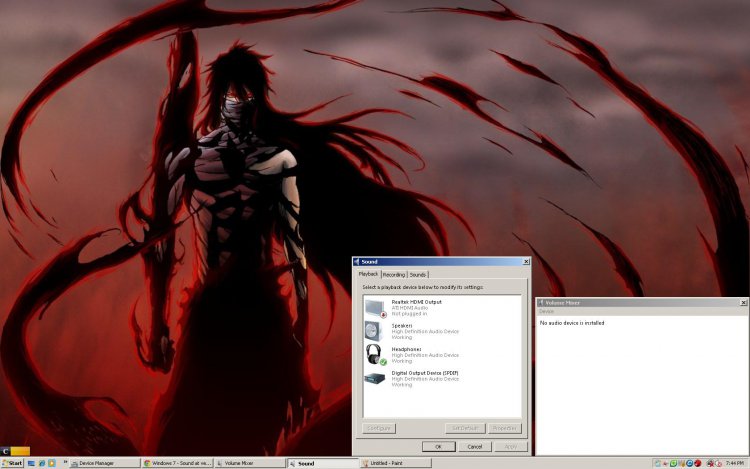This screenshot has height=469, width=750.
Task: Switch to Untitled - Paint taskbar button
Action: pyautogui.click(x=396, y=463)
